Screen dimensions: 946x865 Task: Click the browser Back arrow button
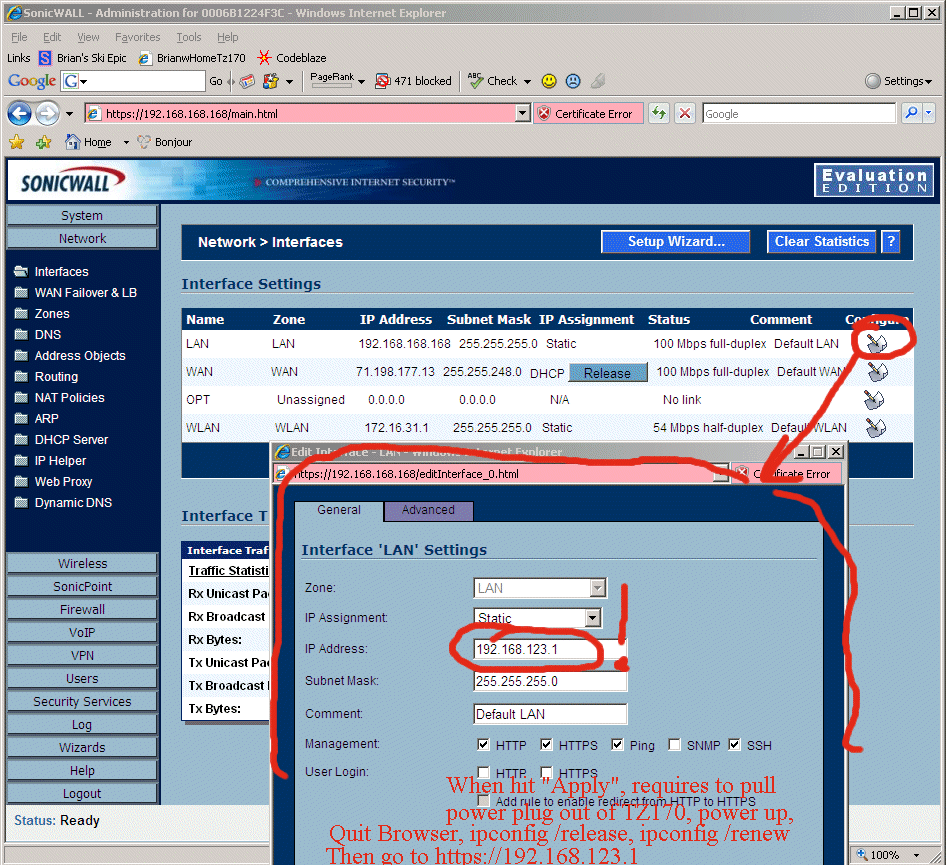click(19, 113)
